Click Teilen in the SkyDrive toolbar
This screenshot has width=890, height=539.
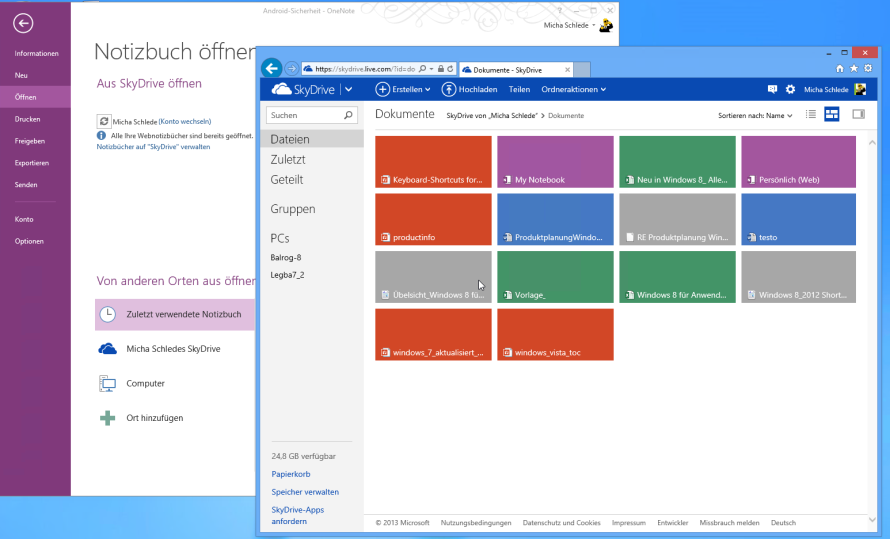pyautogui.click(x=519, y=89)
